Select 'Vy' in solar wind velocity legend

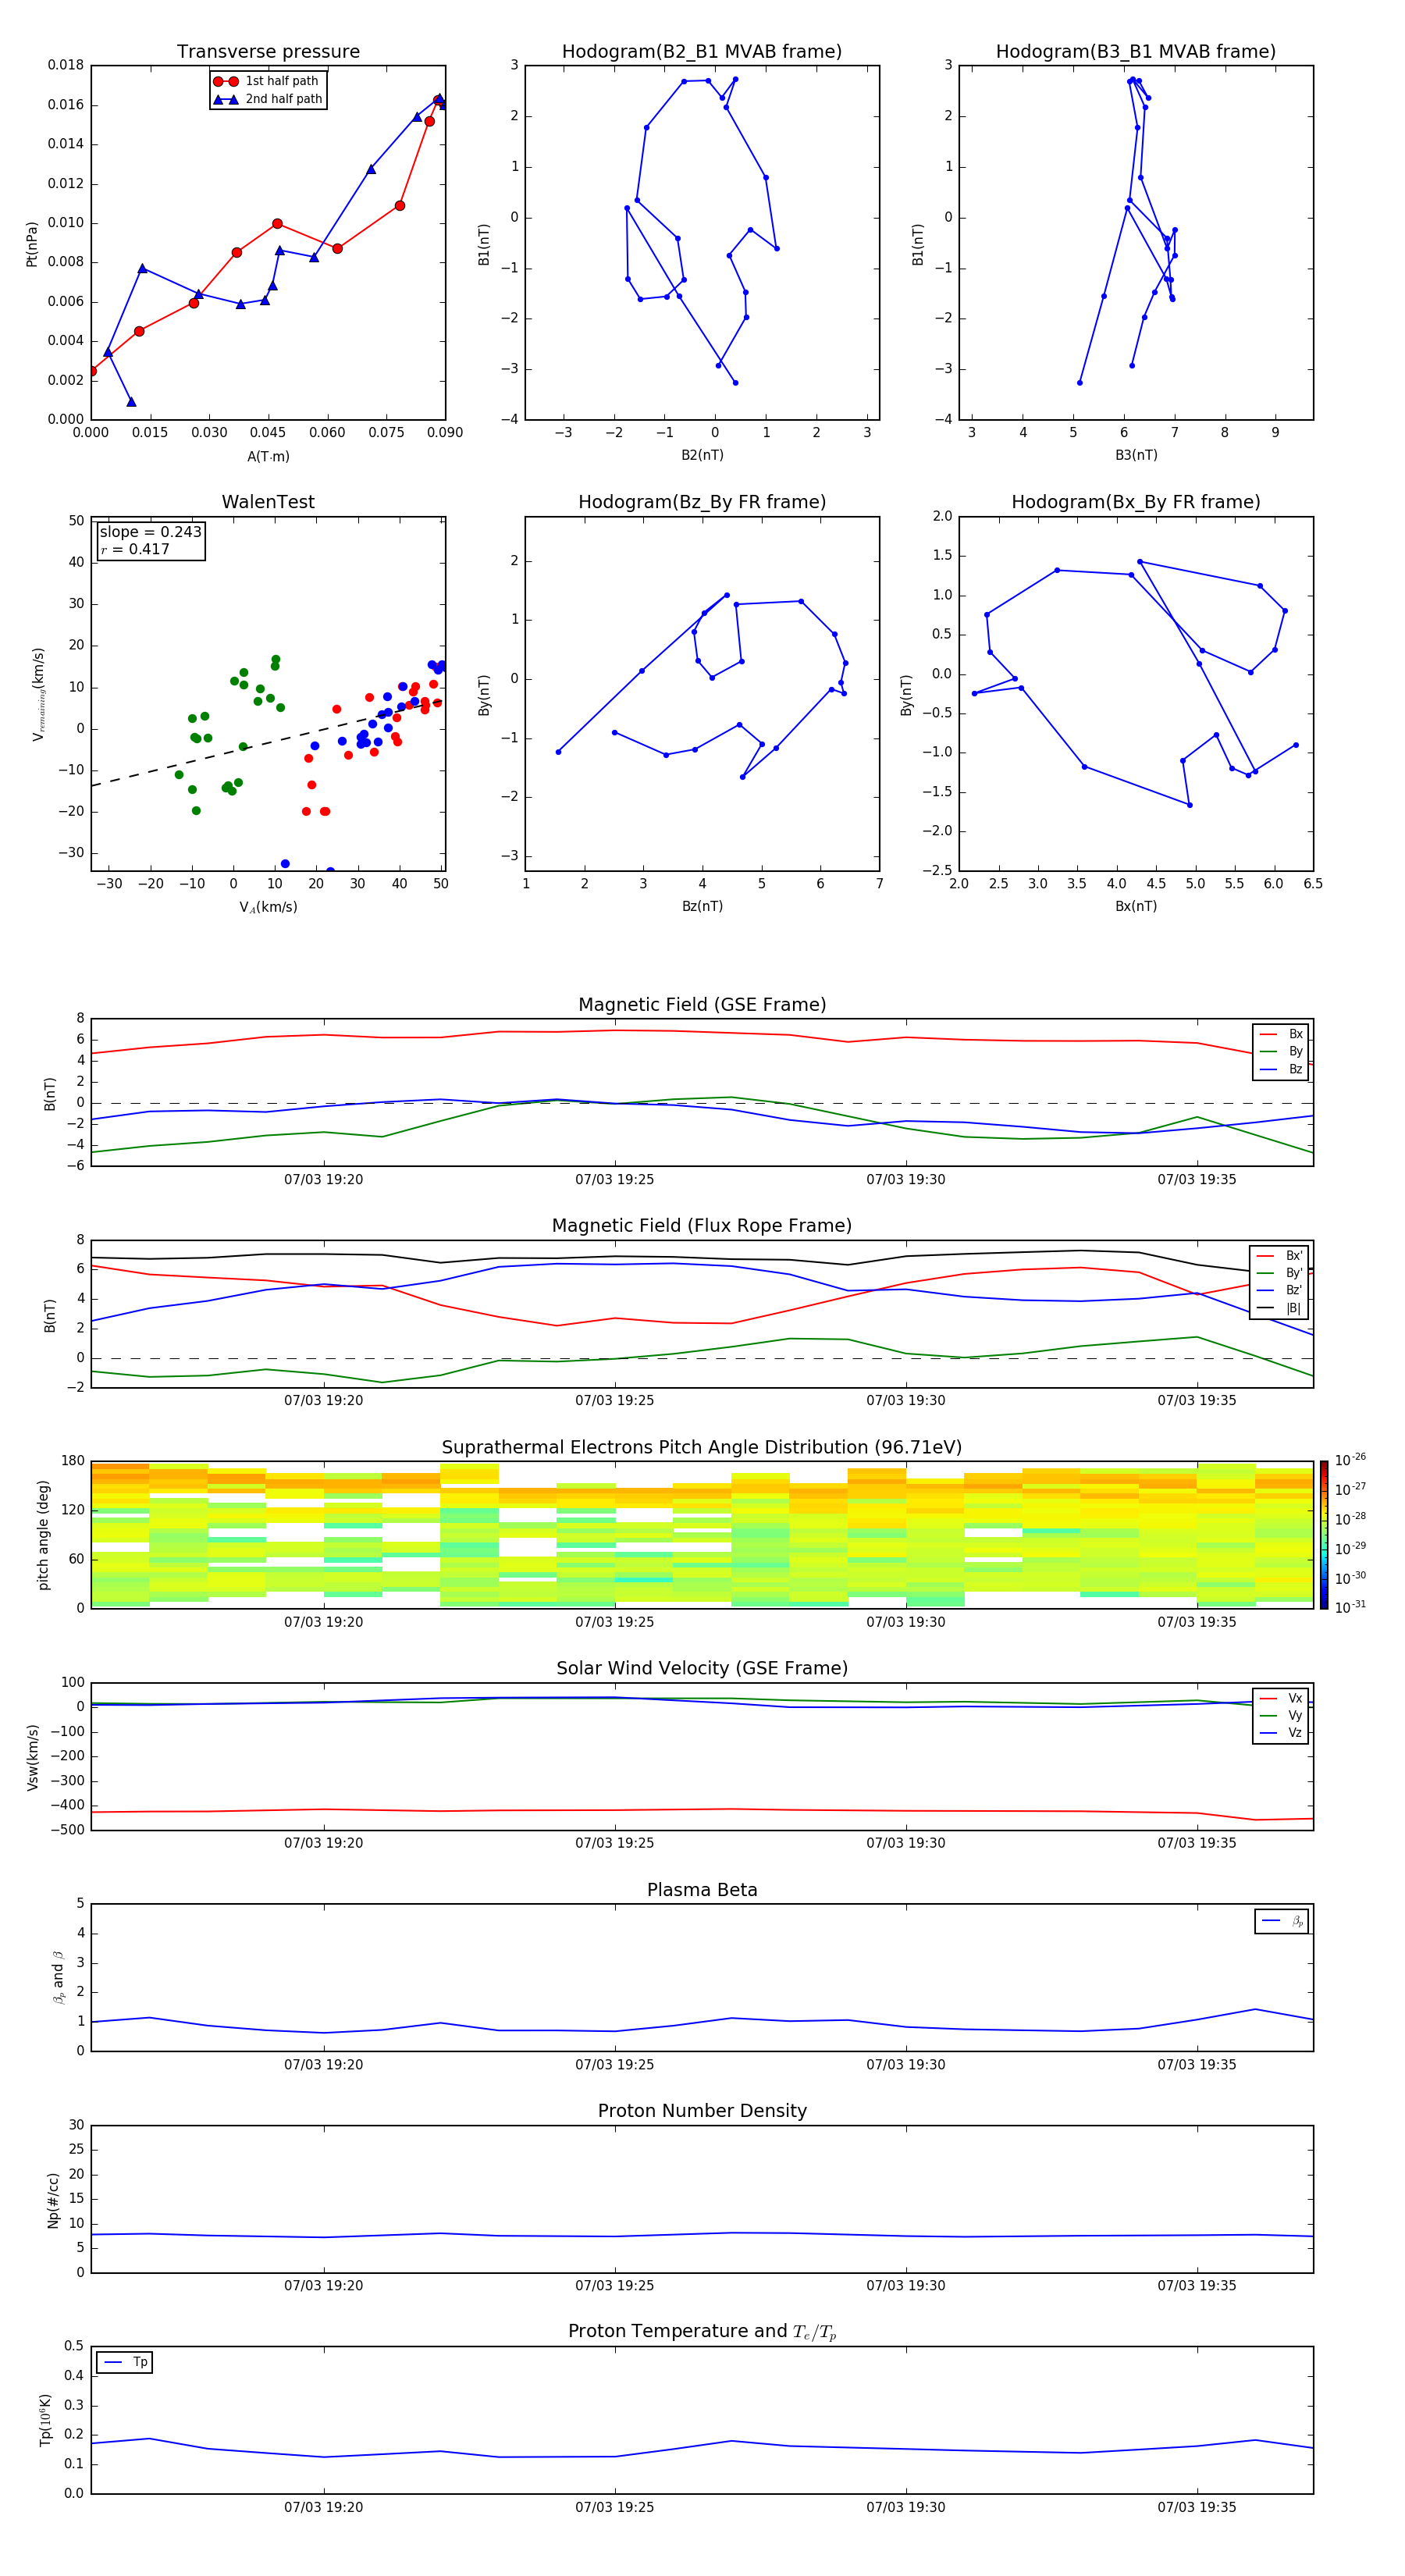(1282, 1716)
